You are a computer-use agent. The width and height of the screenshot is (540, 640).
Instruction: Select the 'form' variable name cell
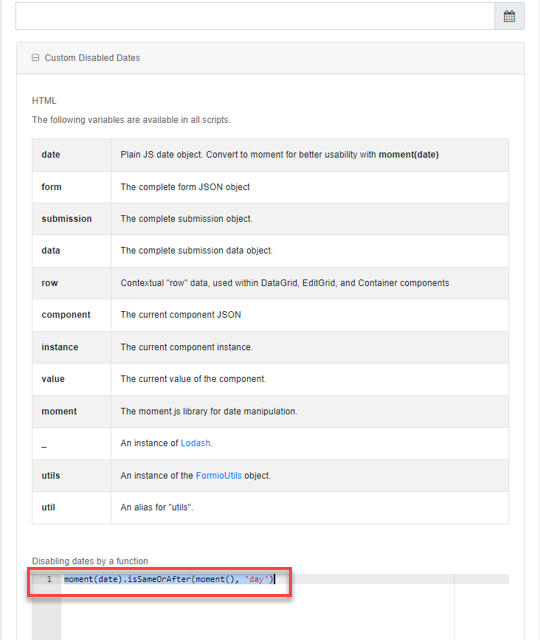click(71, 187)
